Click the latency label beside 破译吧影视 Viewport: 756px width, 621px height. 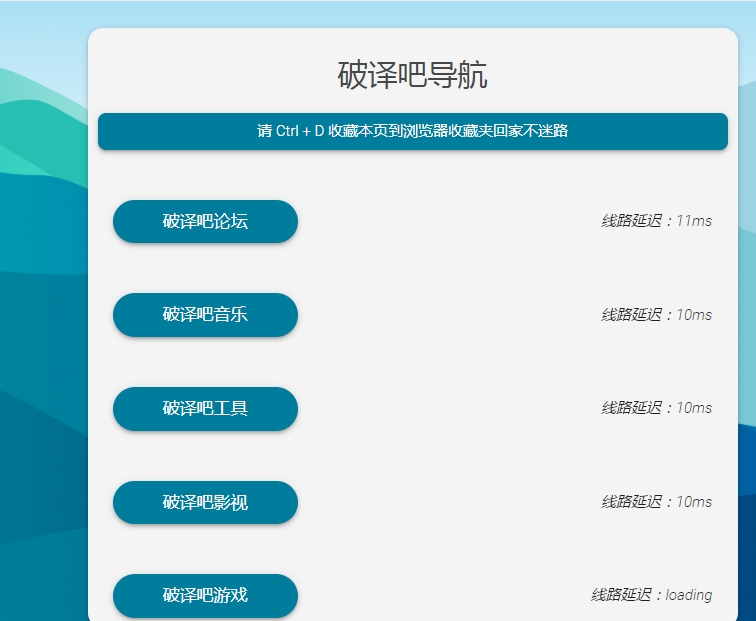(656, 502)
